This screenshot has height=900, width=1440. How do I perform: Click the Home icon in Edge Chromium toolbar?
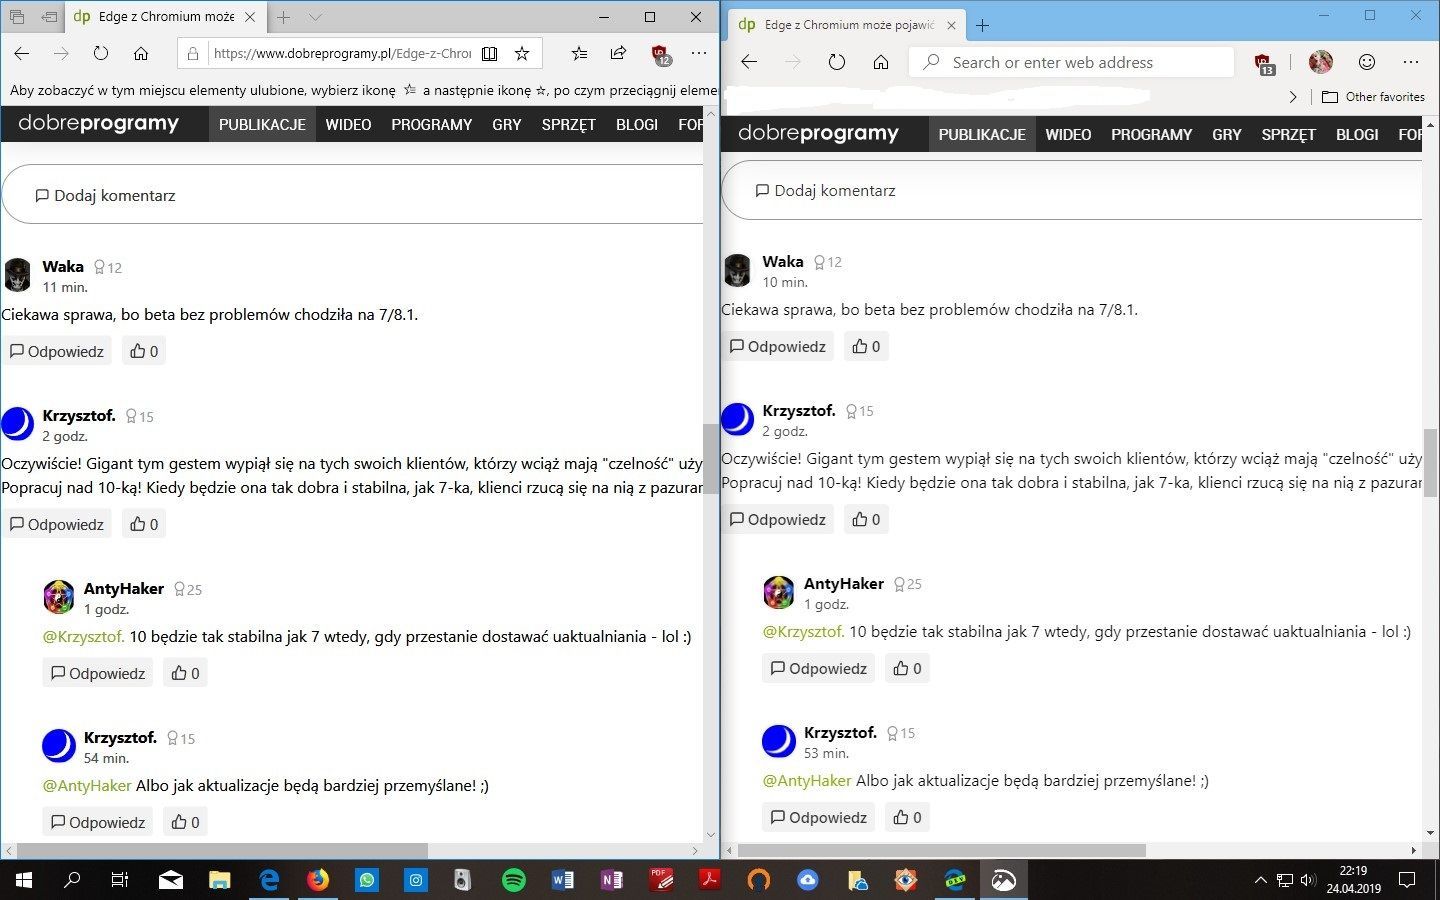tap(880, 62)
